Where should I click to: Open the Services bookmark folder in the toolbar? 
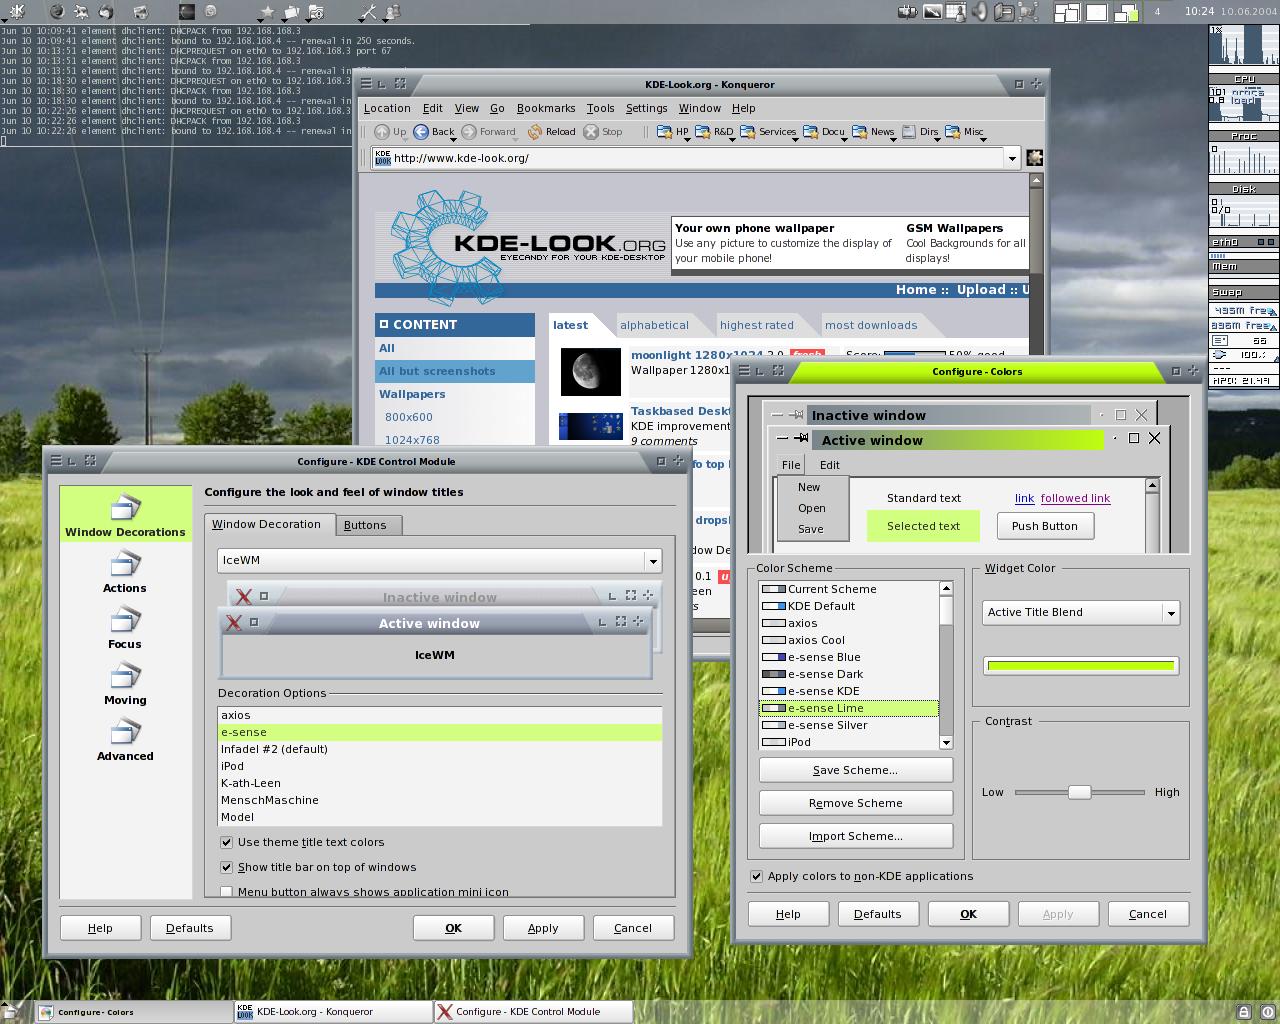pyautogui.click(x=767, y=132)
